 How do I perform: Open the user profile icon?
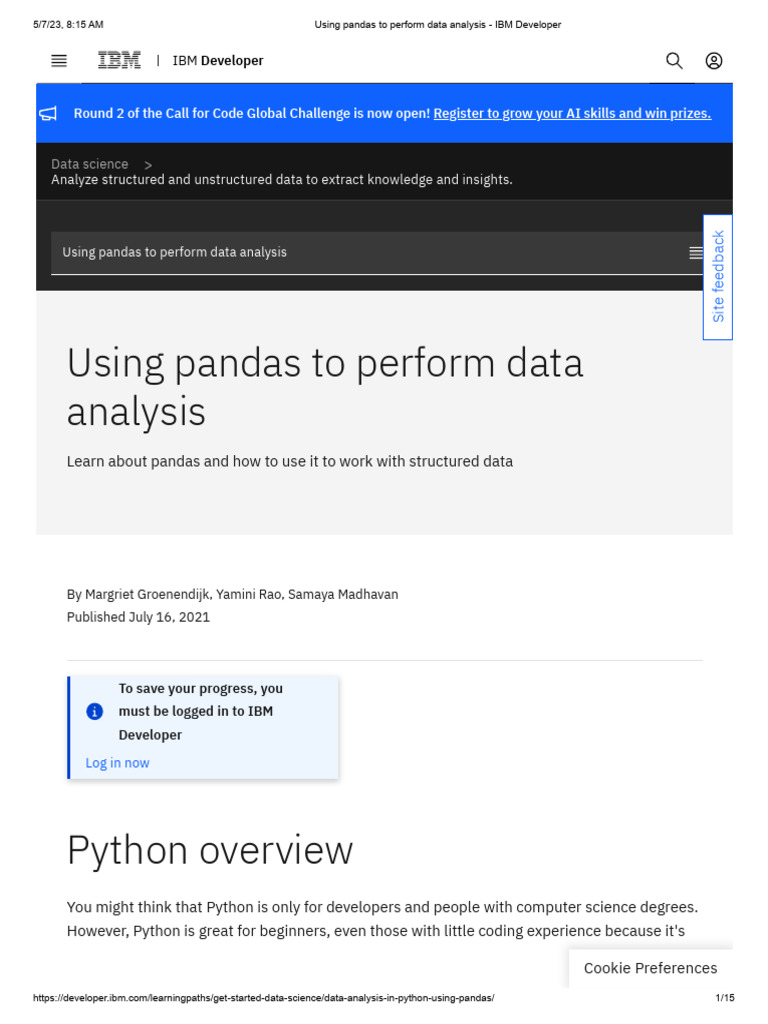click(714, 61)
